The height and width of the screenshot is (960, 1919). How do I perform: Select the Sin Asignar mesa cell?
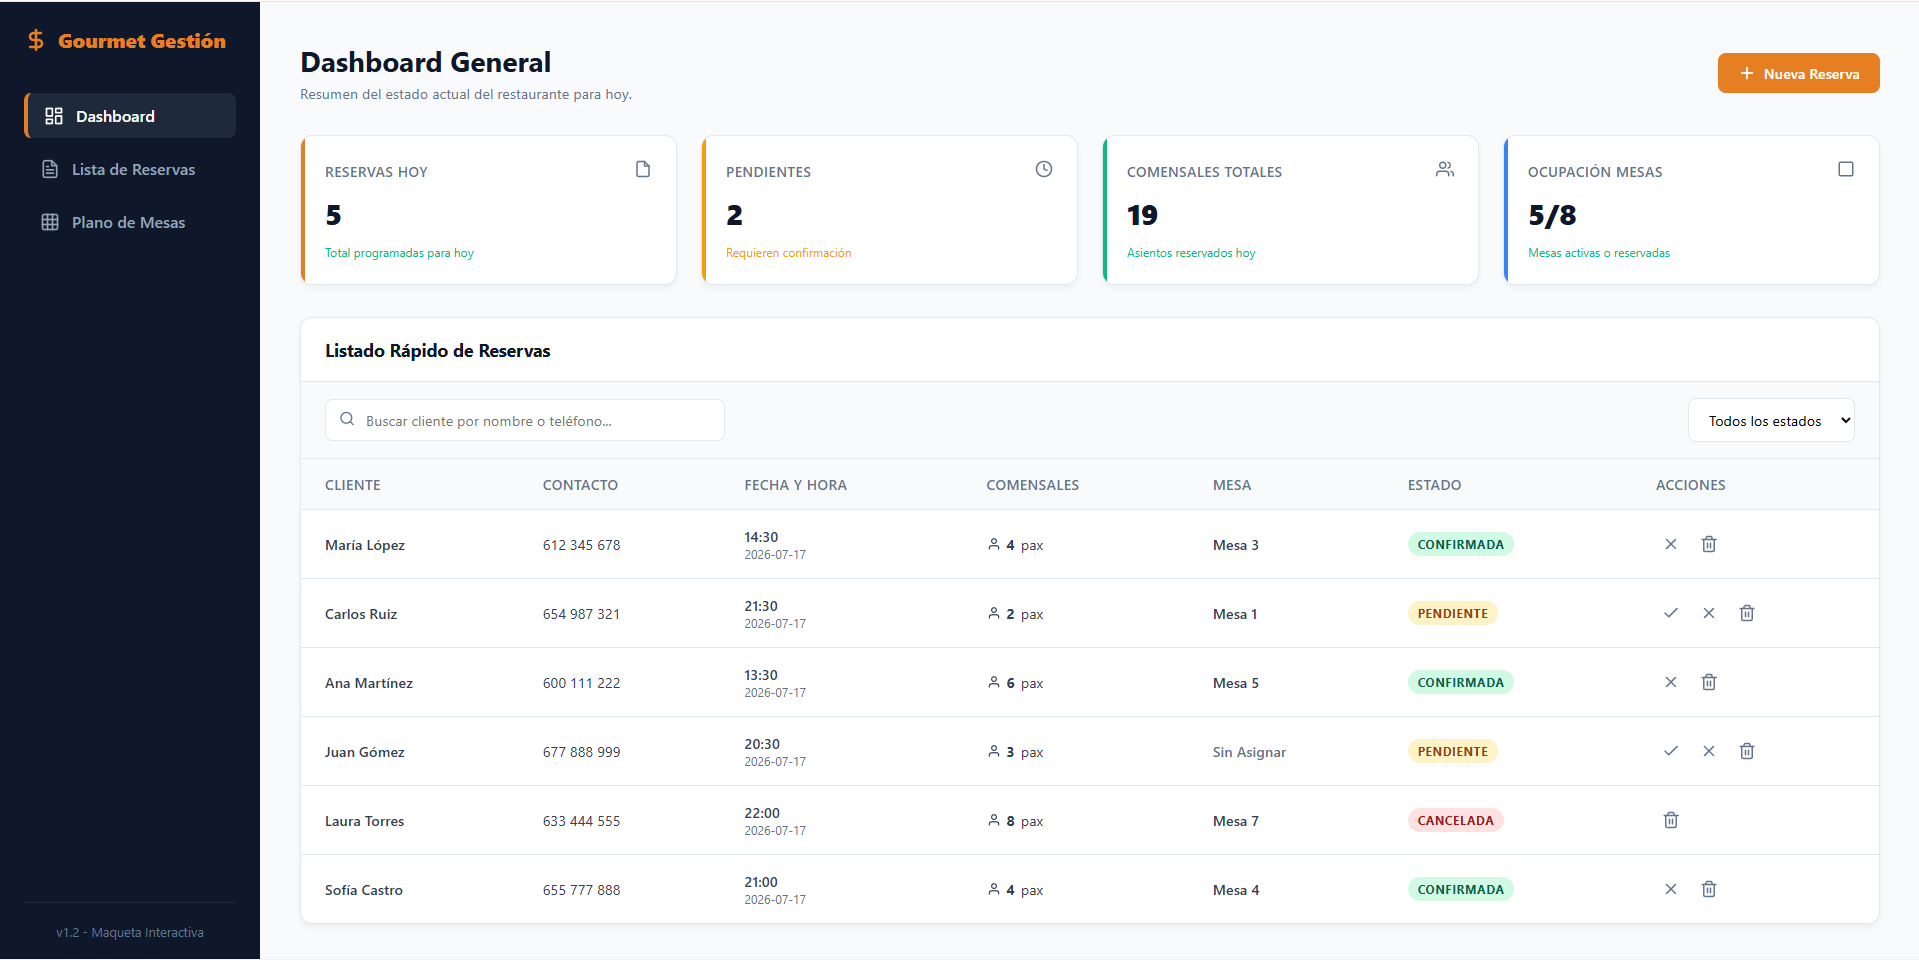click(x=1249, y=752)
